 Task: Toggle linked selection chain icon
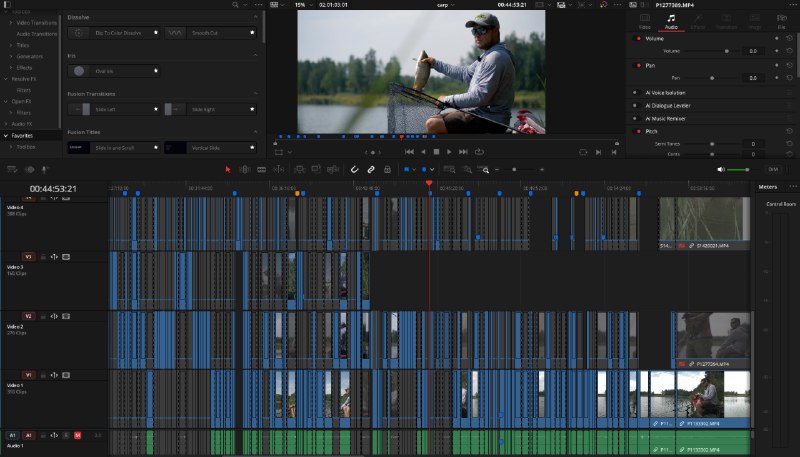371,169
